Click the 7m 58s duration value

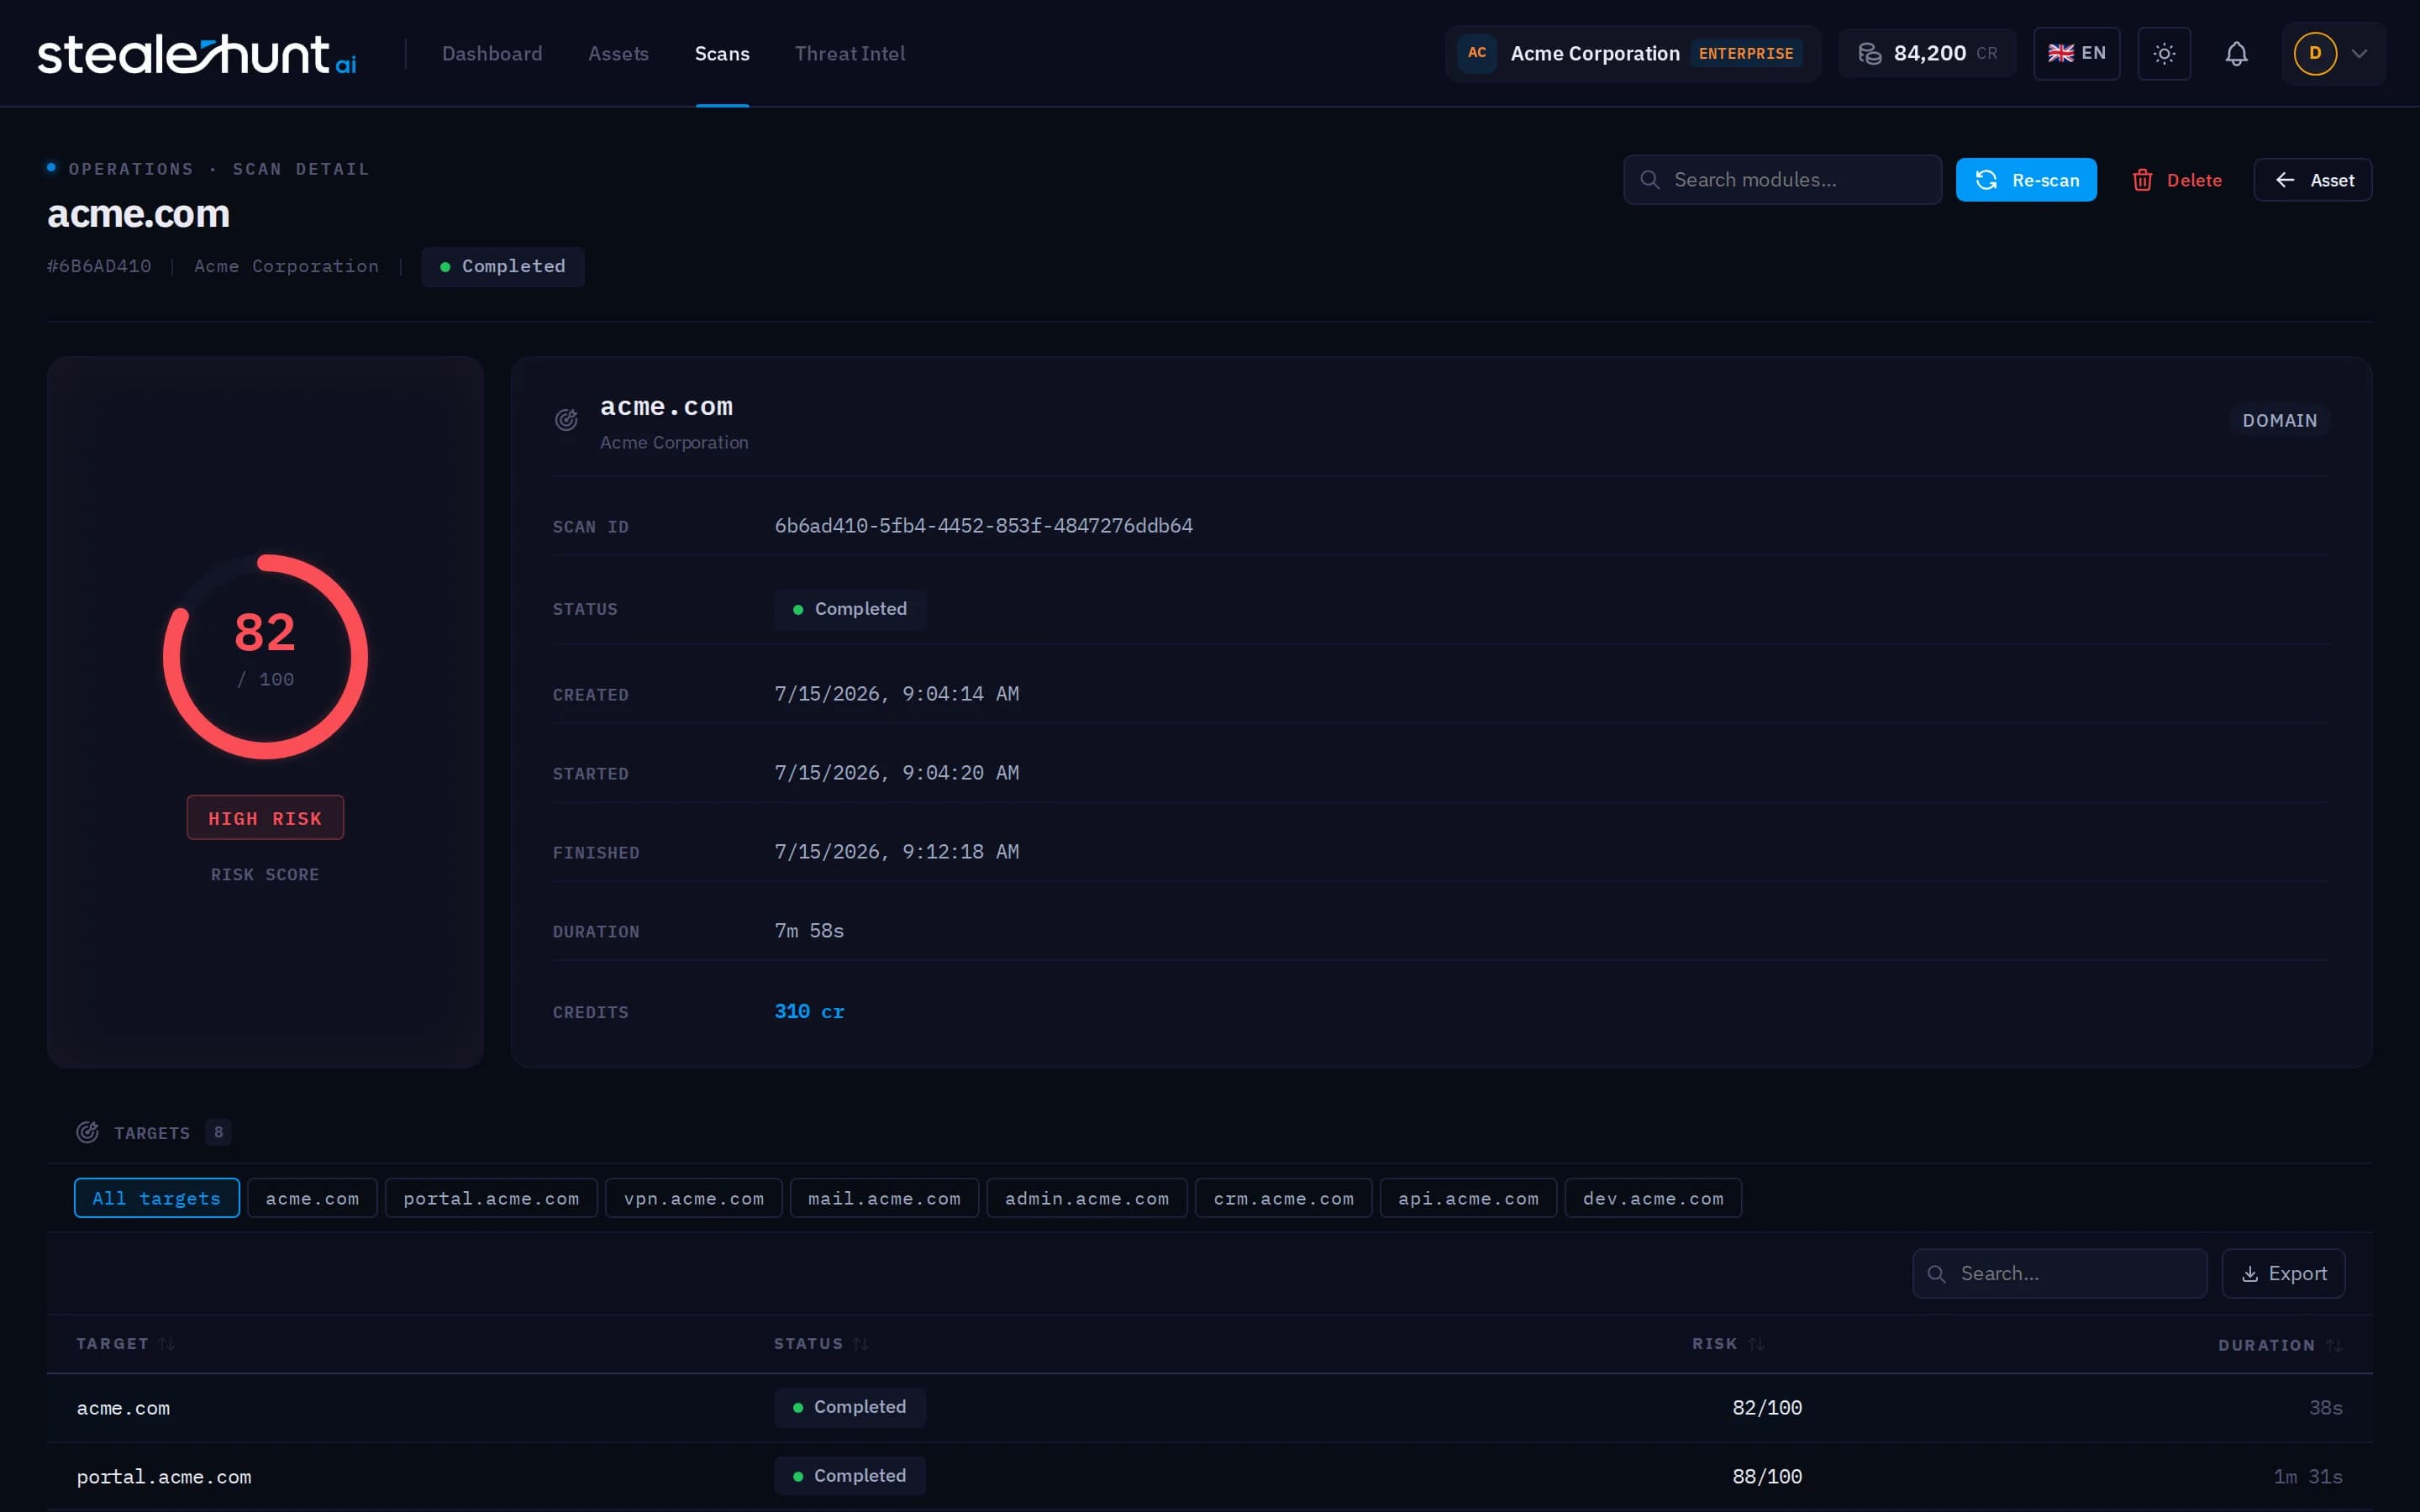point(809,931)
